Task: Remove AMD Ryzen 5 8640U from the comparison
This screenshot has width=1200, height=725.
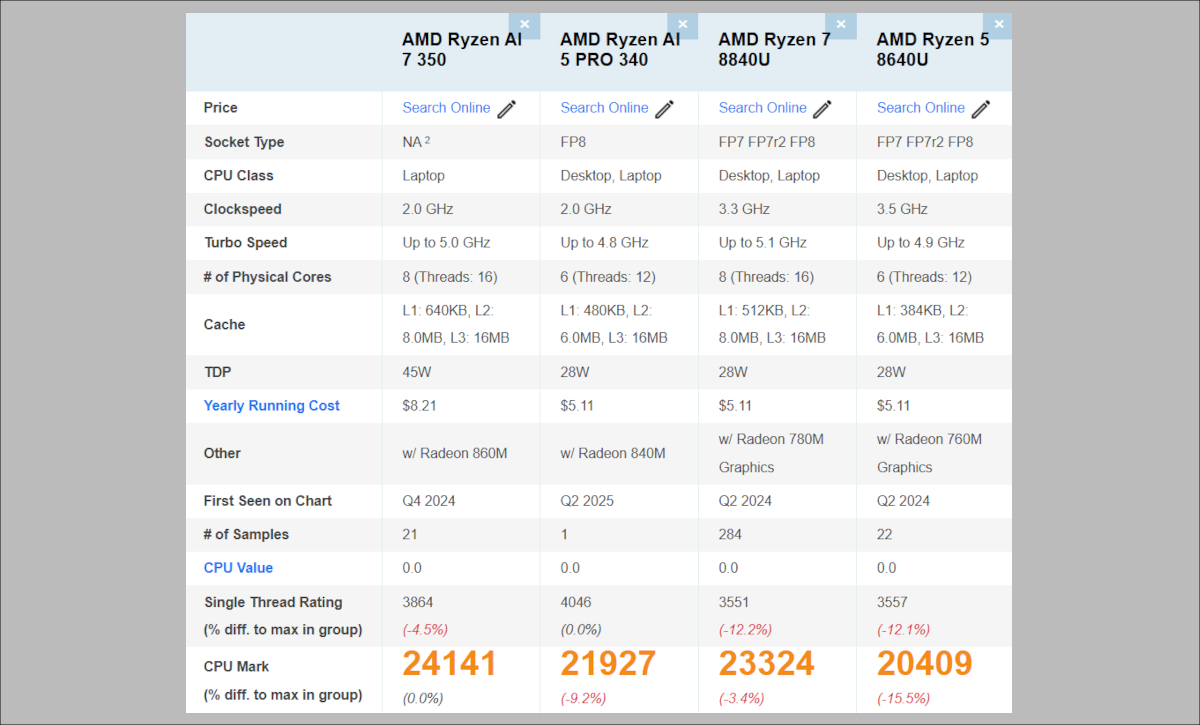Action: [998, 24]
